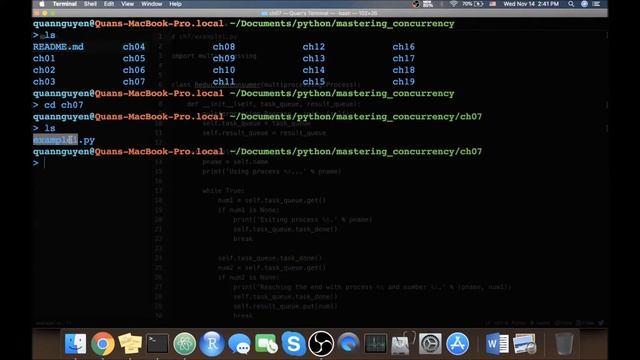Open the Terminal application menu
The image size is (640, 360).
64,4
